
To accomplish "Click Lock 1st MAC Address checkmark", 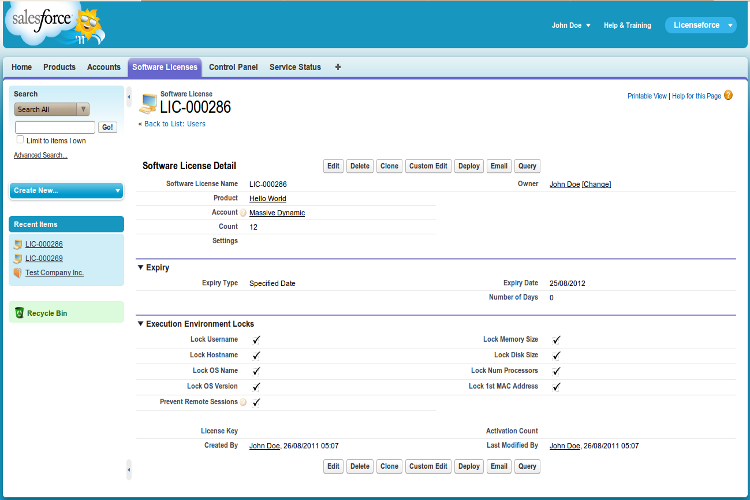I will 556,387.
